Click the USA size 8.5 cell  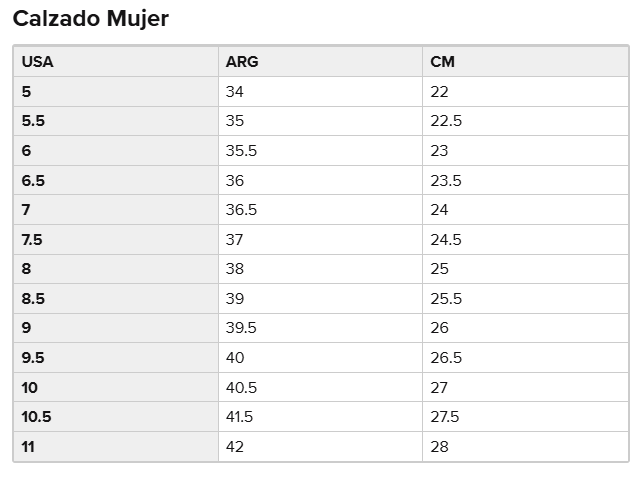[33, 299]
